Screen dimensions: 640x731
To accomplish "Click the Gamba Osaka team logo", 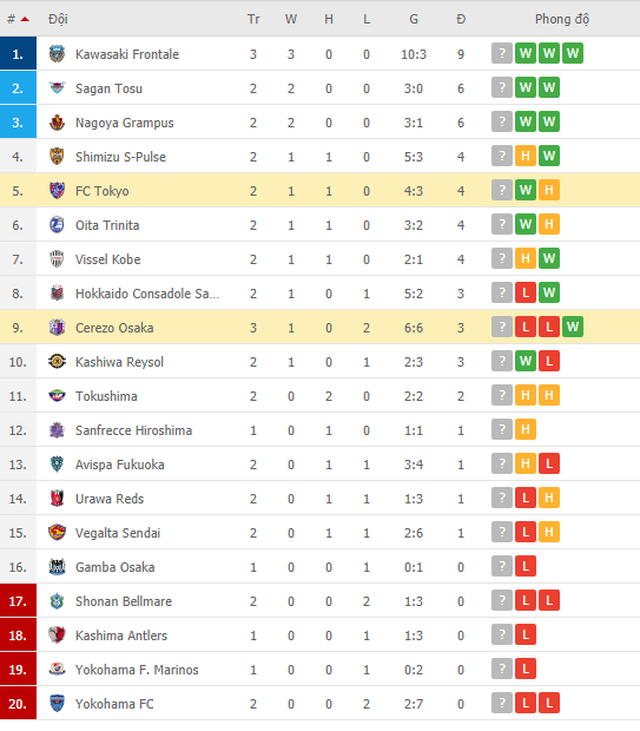I will click(x=57, y=567).
